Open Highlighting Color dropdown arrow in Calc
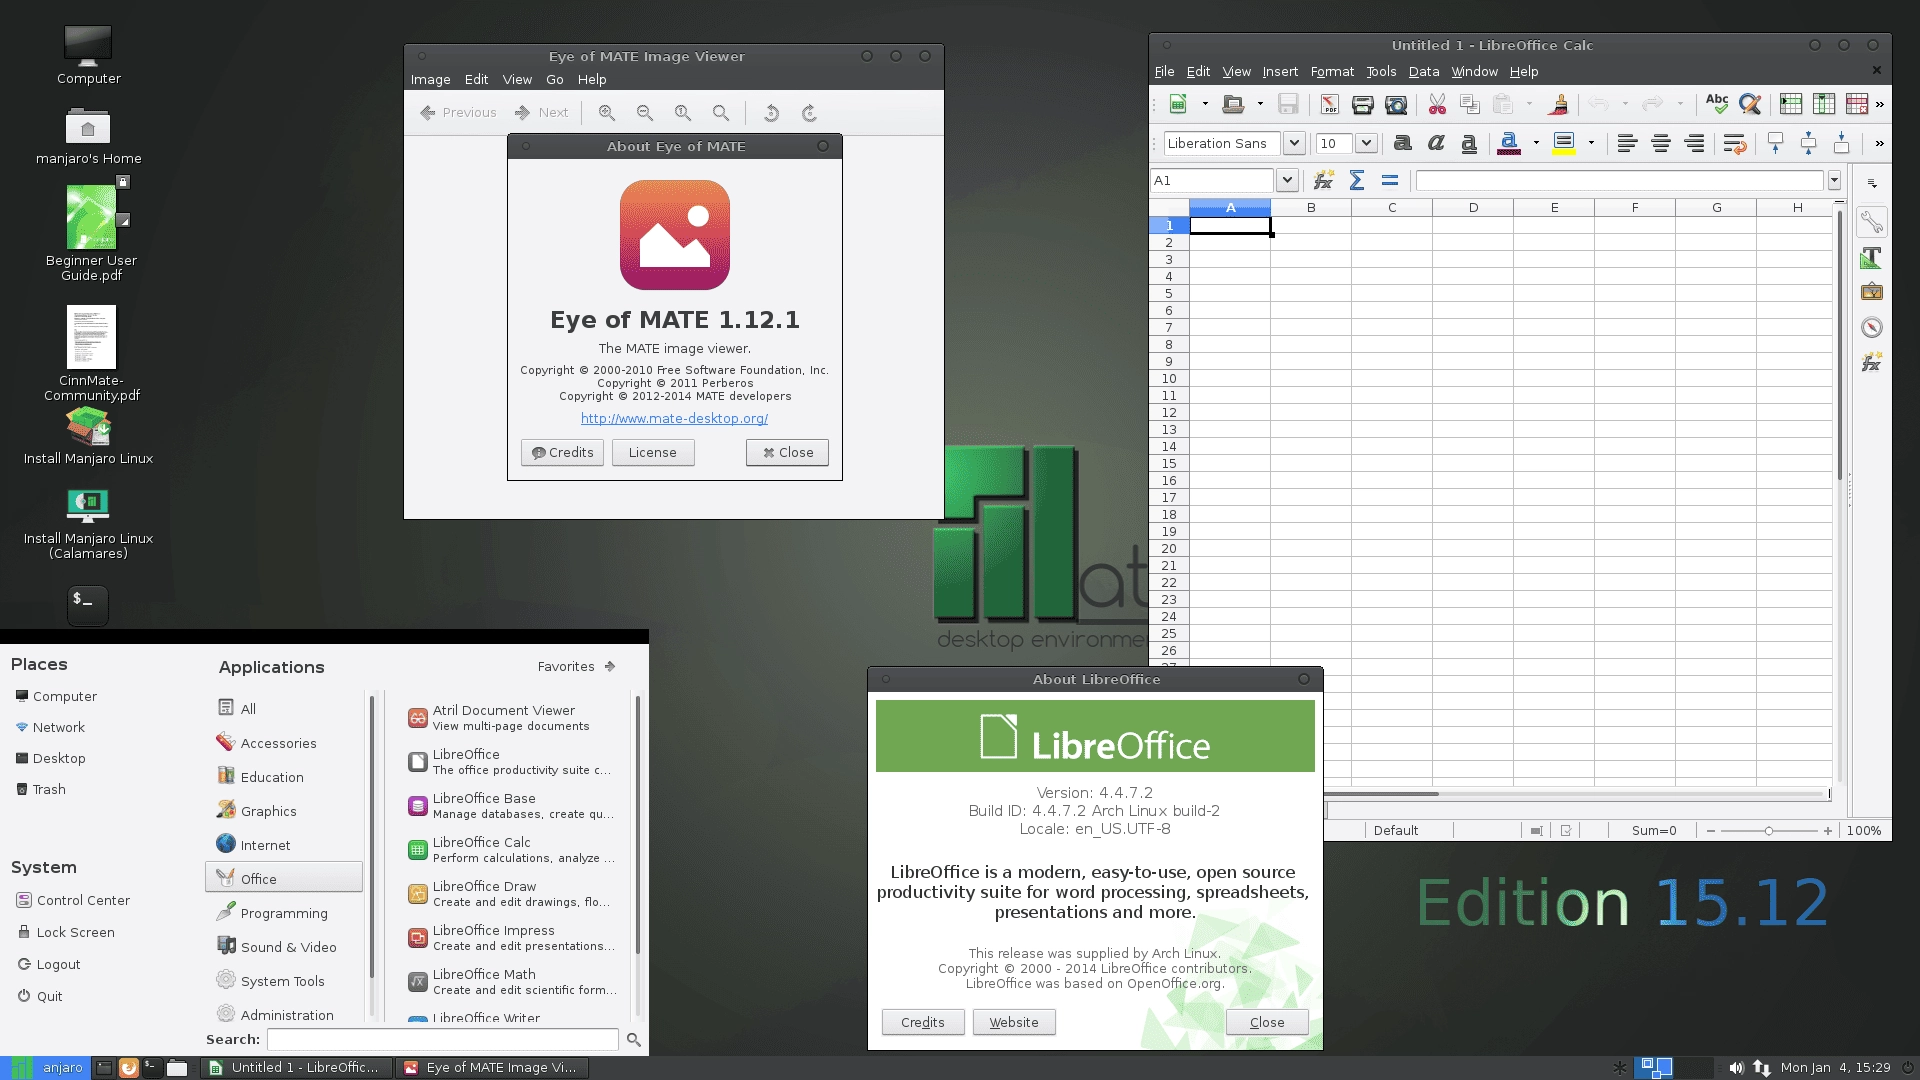Viewport: 1920px width, 1080px height. click(x=1591, y=144)
